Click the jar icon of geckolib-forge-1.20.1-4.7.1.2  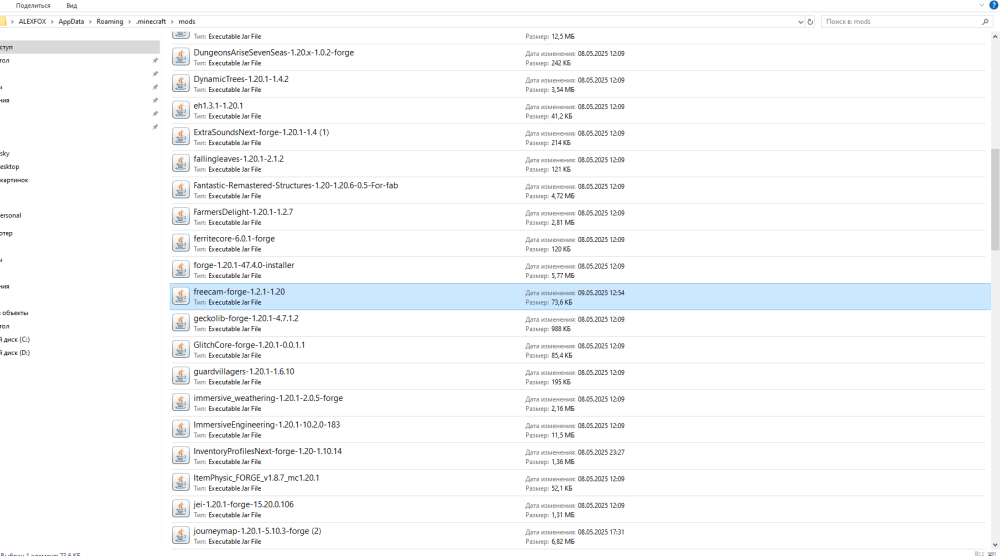tap(180, 323)
